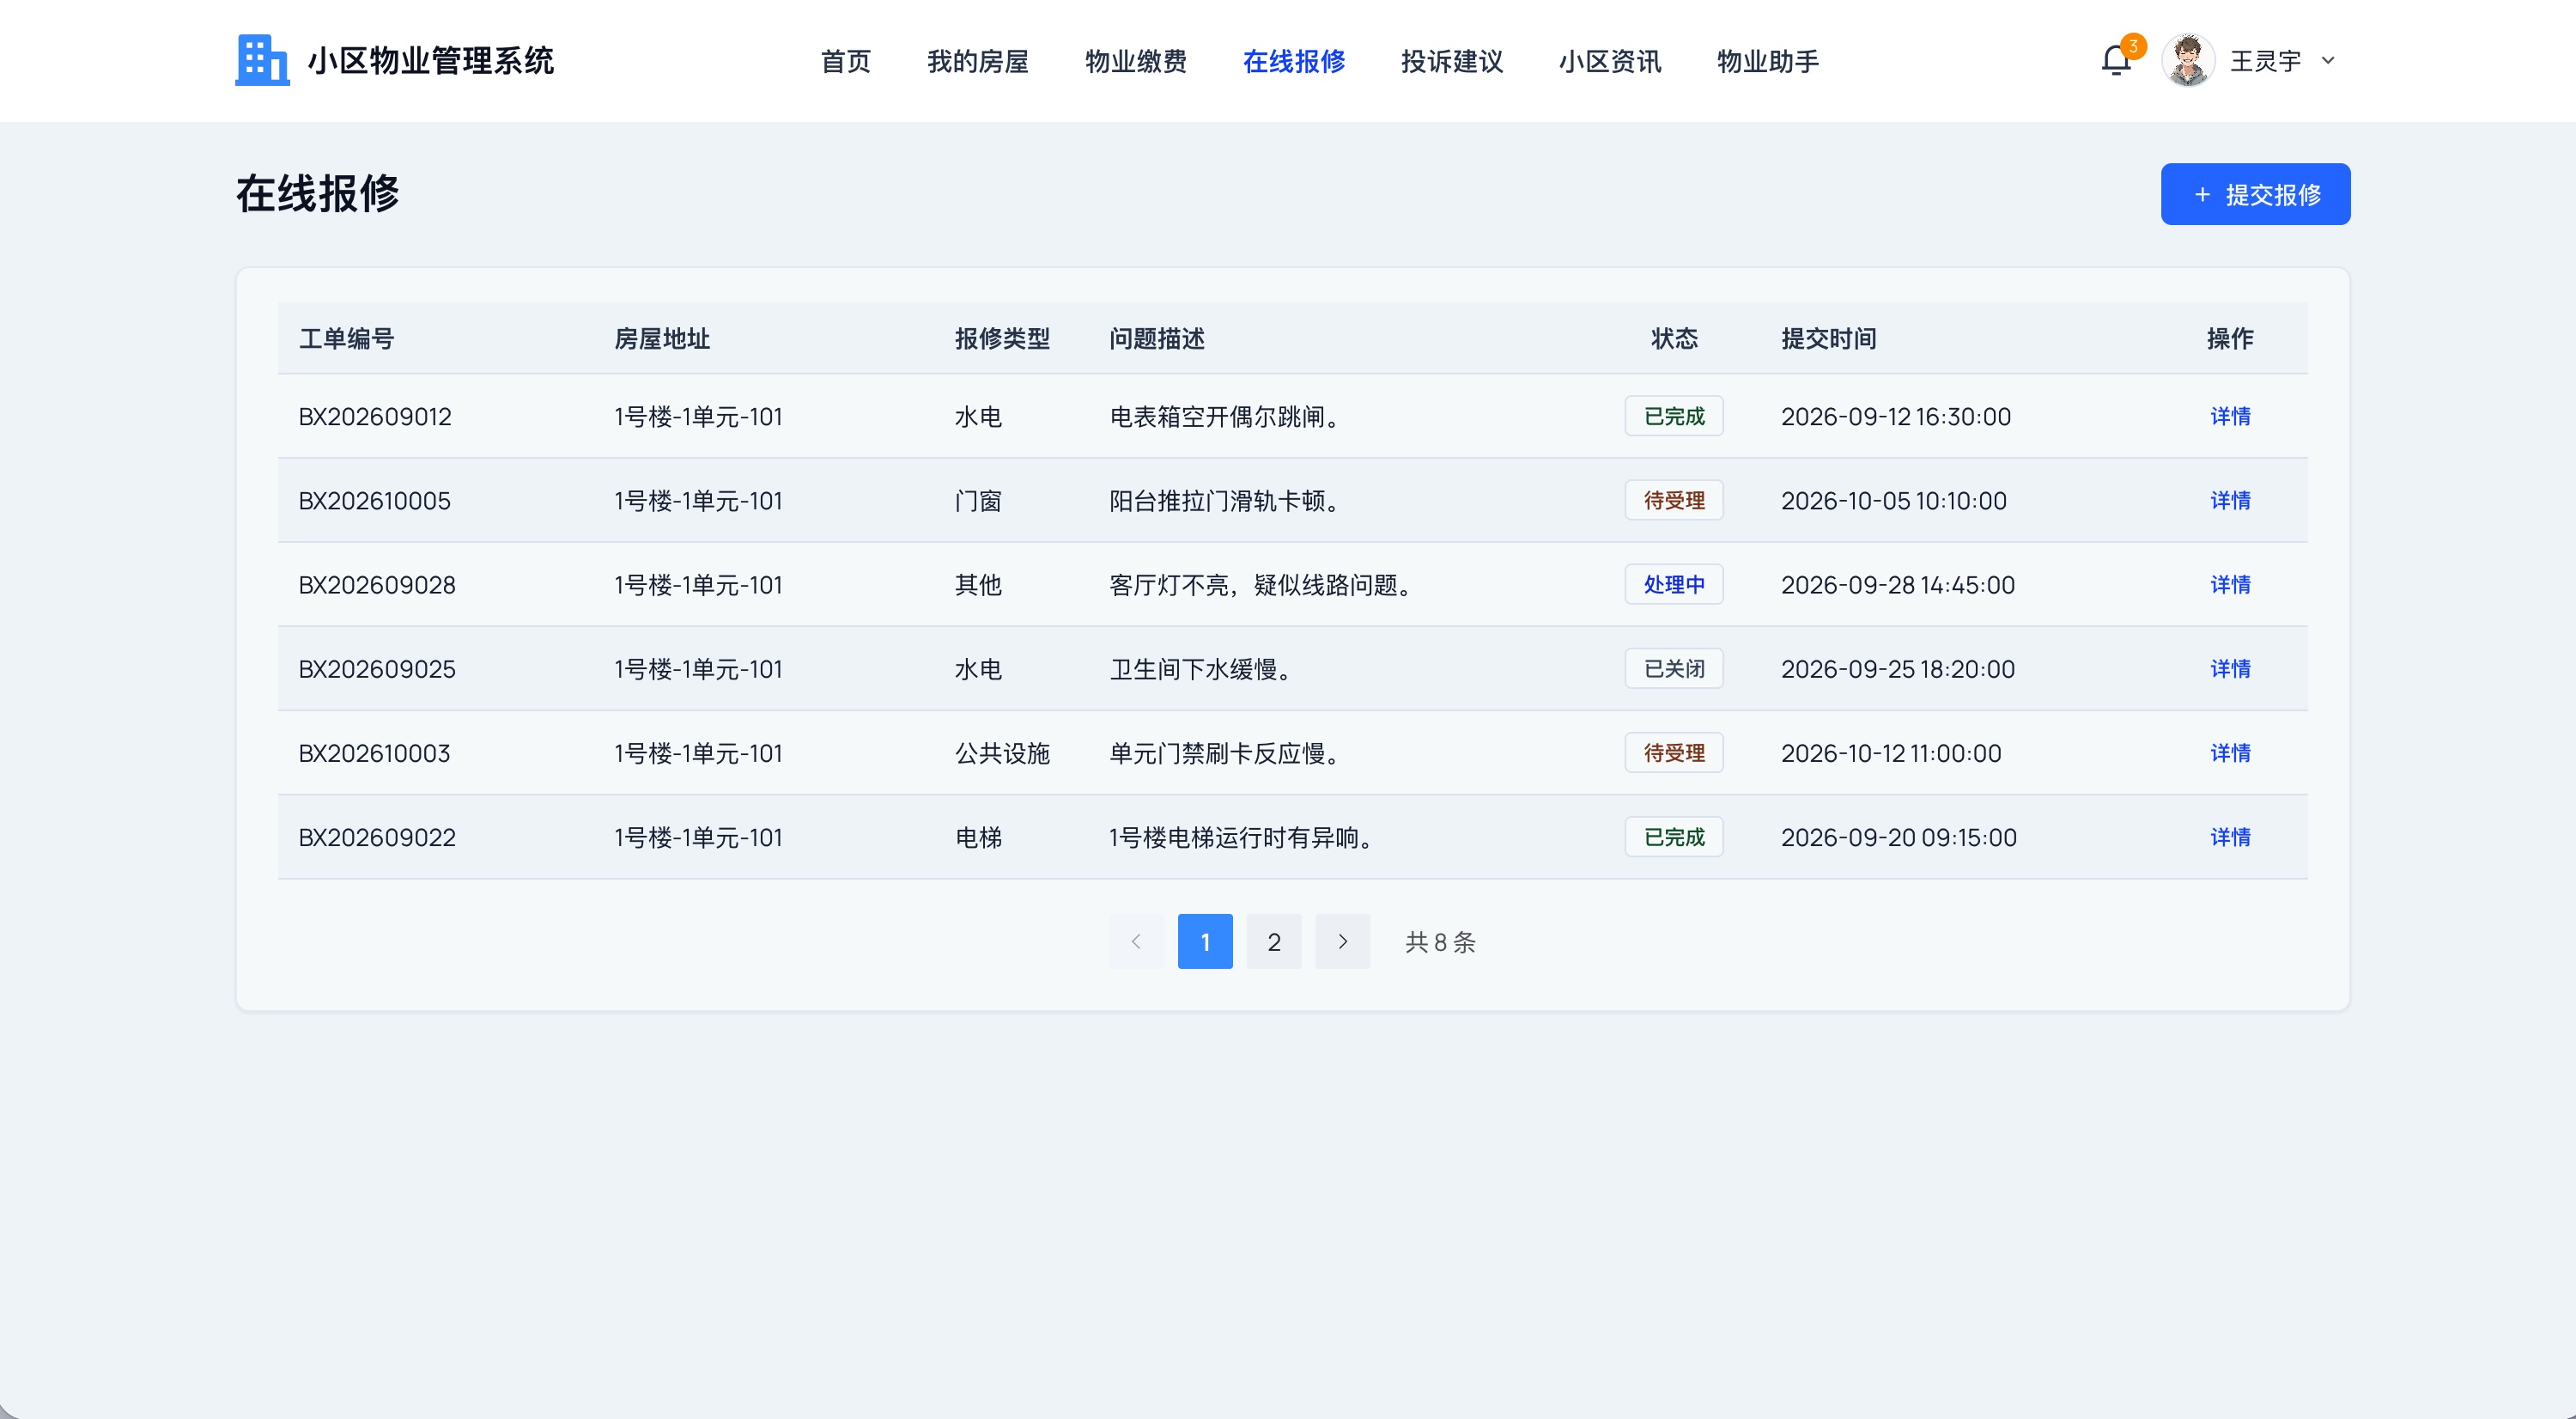This screenshot has width=2576, height=1419.
Task: Click the 状态 column header
Action: (1674, 338)
